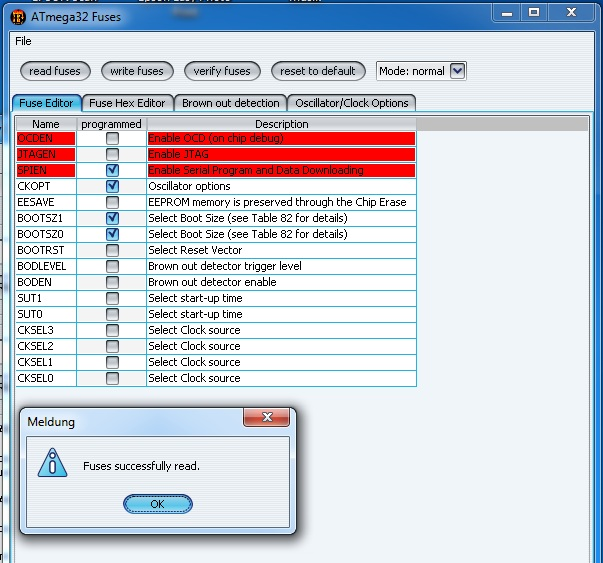
Task: Click the 'Select Reset Vector' description
Action: 282,250
